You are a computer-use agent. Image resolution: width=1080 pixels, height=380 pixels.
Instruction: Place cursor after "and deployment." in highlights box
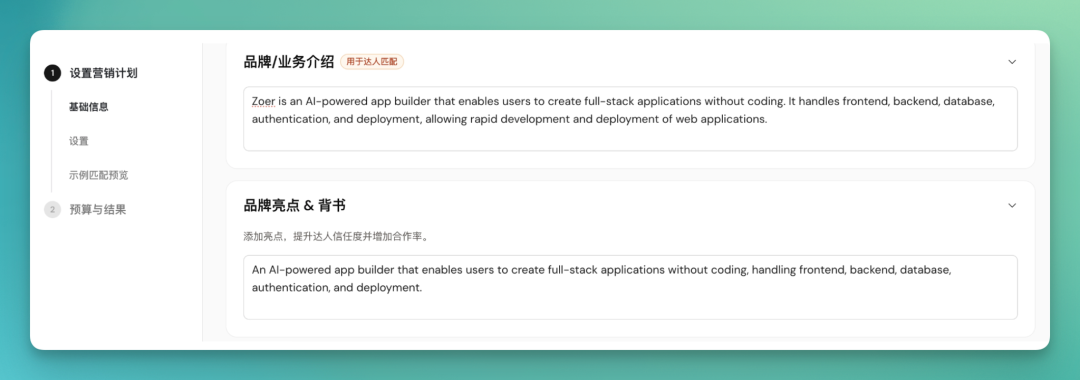[422, 288]
